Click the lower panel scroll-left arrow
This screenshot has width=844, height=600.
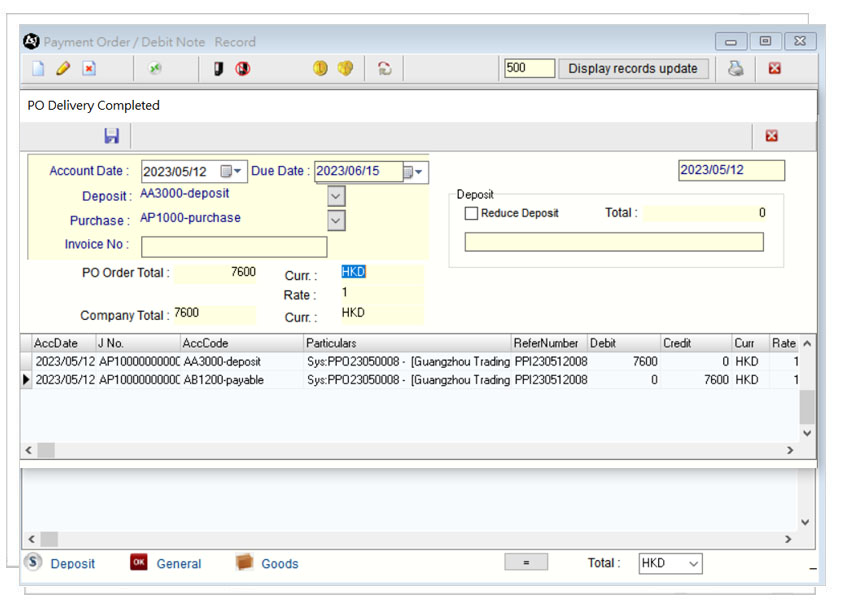[32, 539]
